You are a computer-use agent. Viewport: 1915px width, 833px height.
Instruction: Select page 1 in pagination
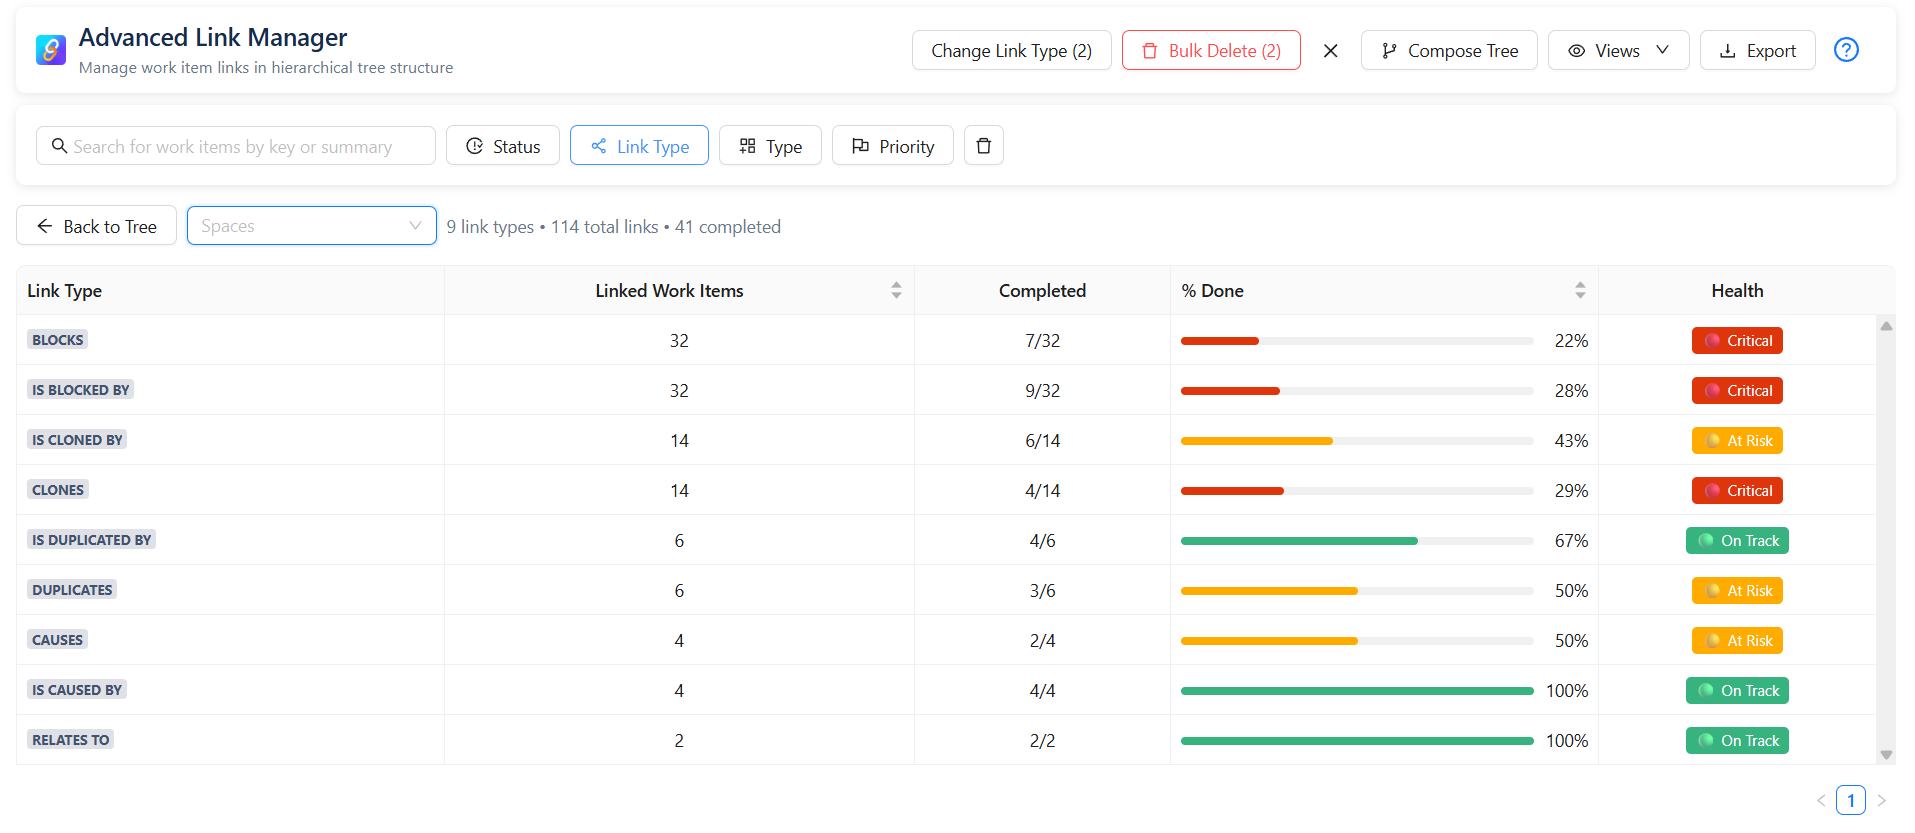1850,800
